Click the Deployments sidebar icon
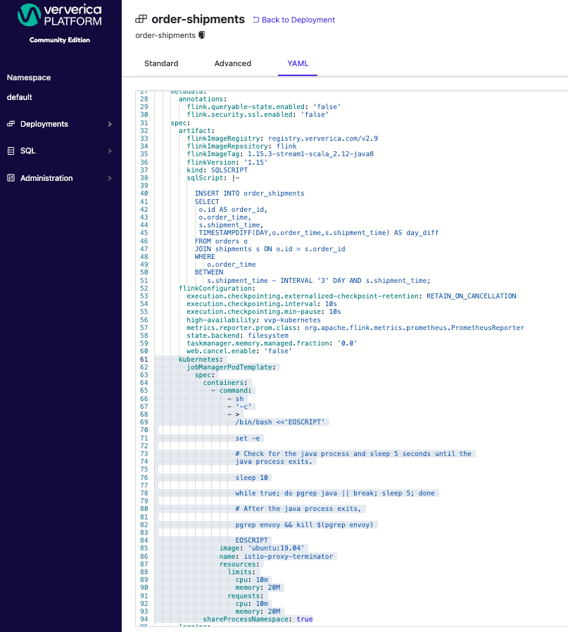568x632 pixels. [11, 124]
